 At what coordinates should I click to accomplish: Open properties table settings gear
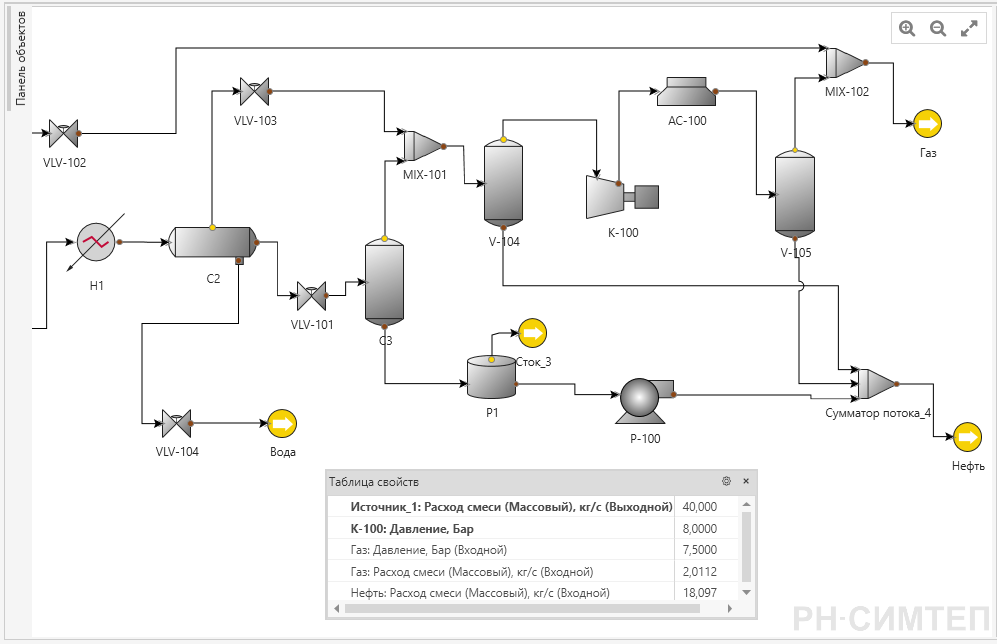726,481
